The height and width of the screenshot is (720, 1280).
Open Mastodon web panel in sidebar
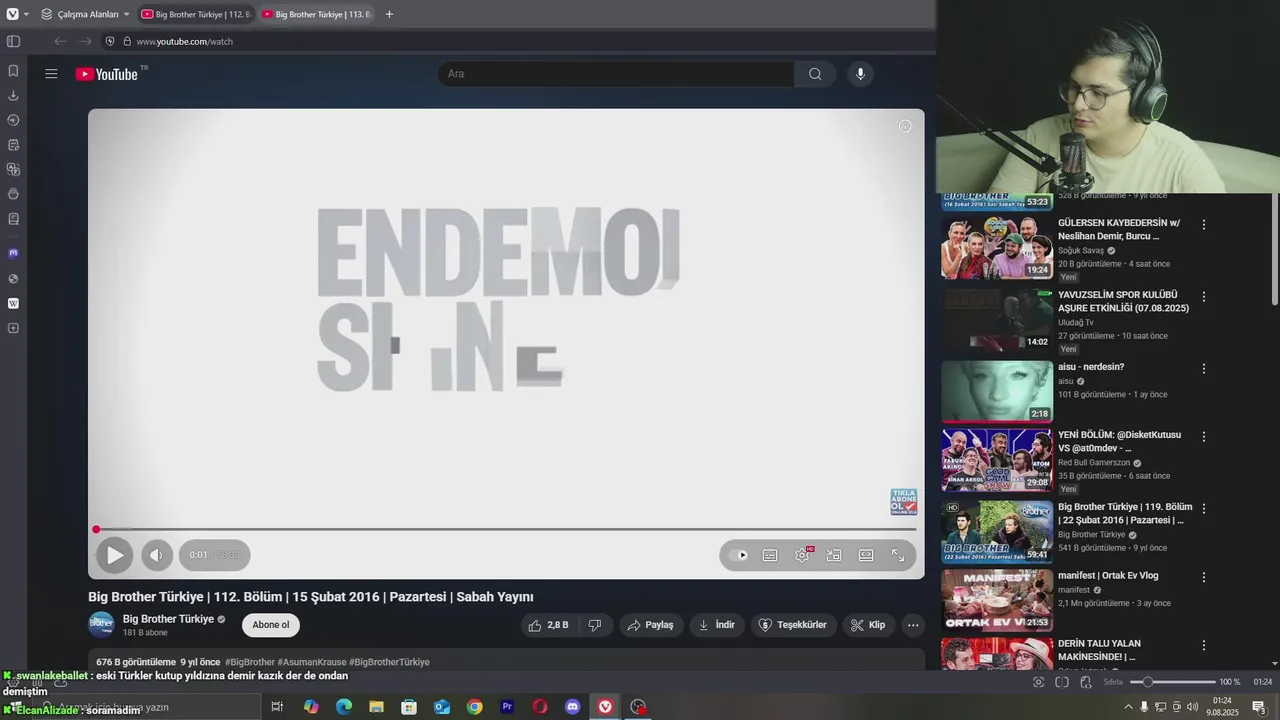coord(13,253)
